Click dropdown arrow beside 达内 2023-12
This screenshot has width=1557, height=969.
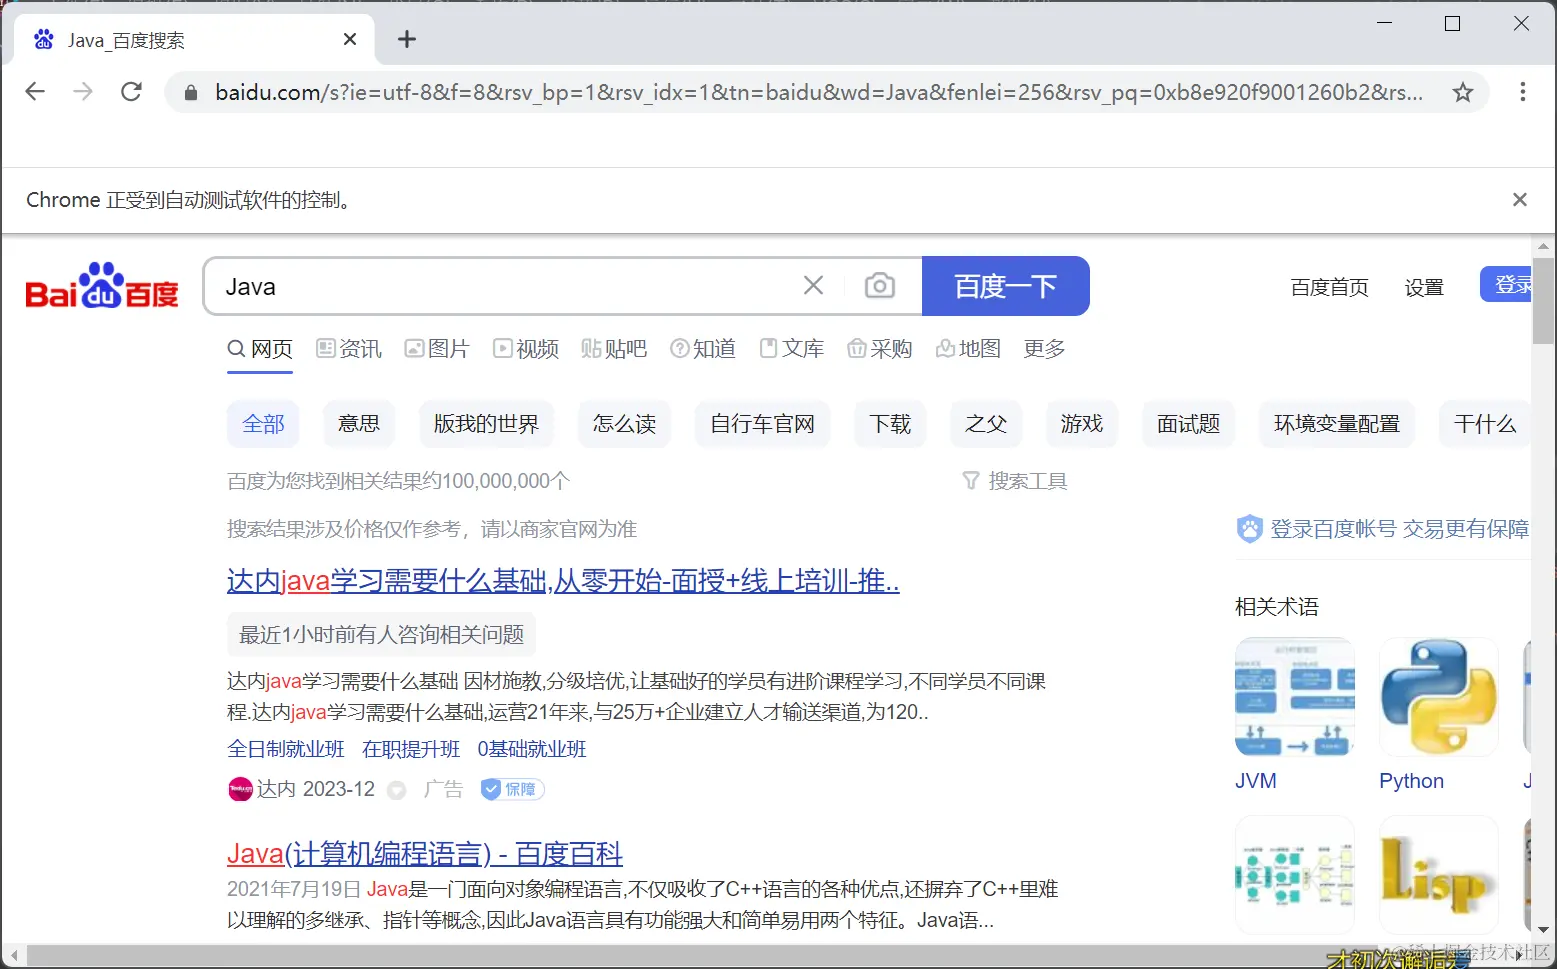pyautogui.click(x=397, y=790)
